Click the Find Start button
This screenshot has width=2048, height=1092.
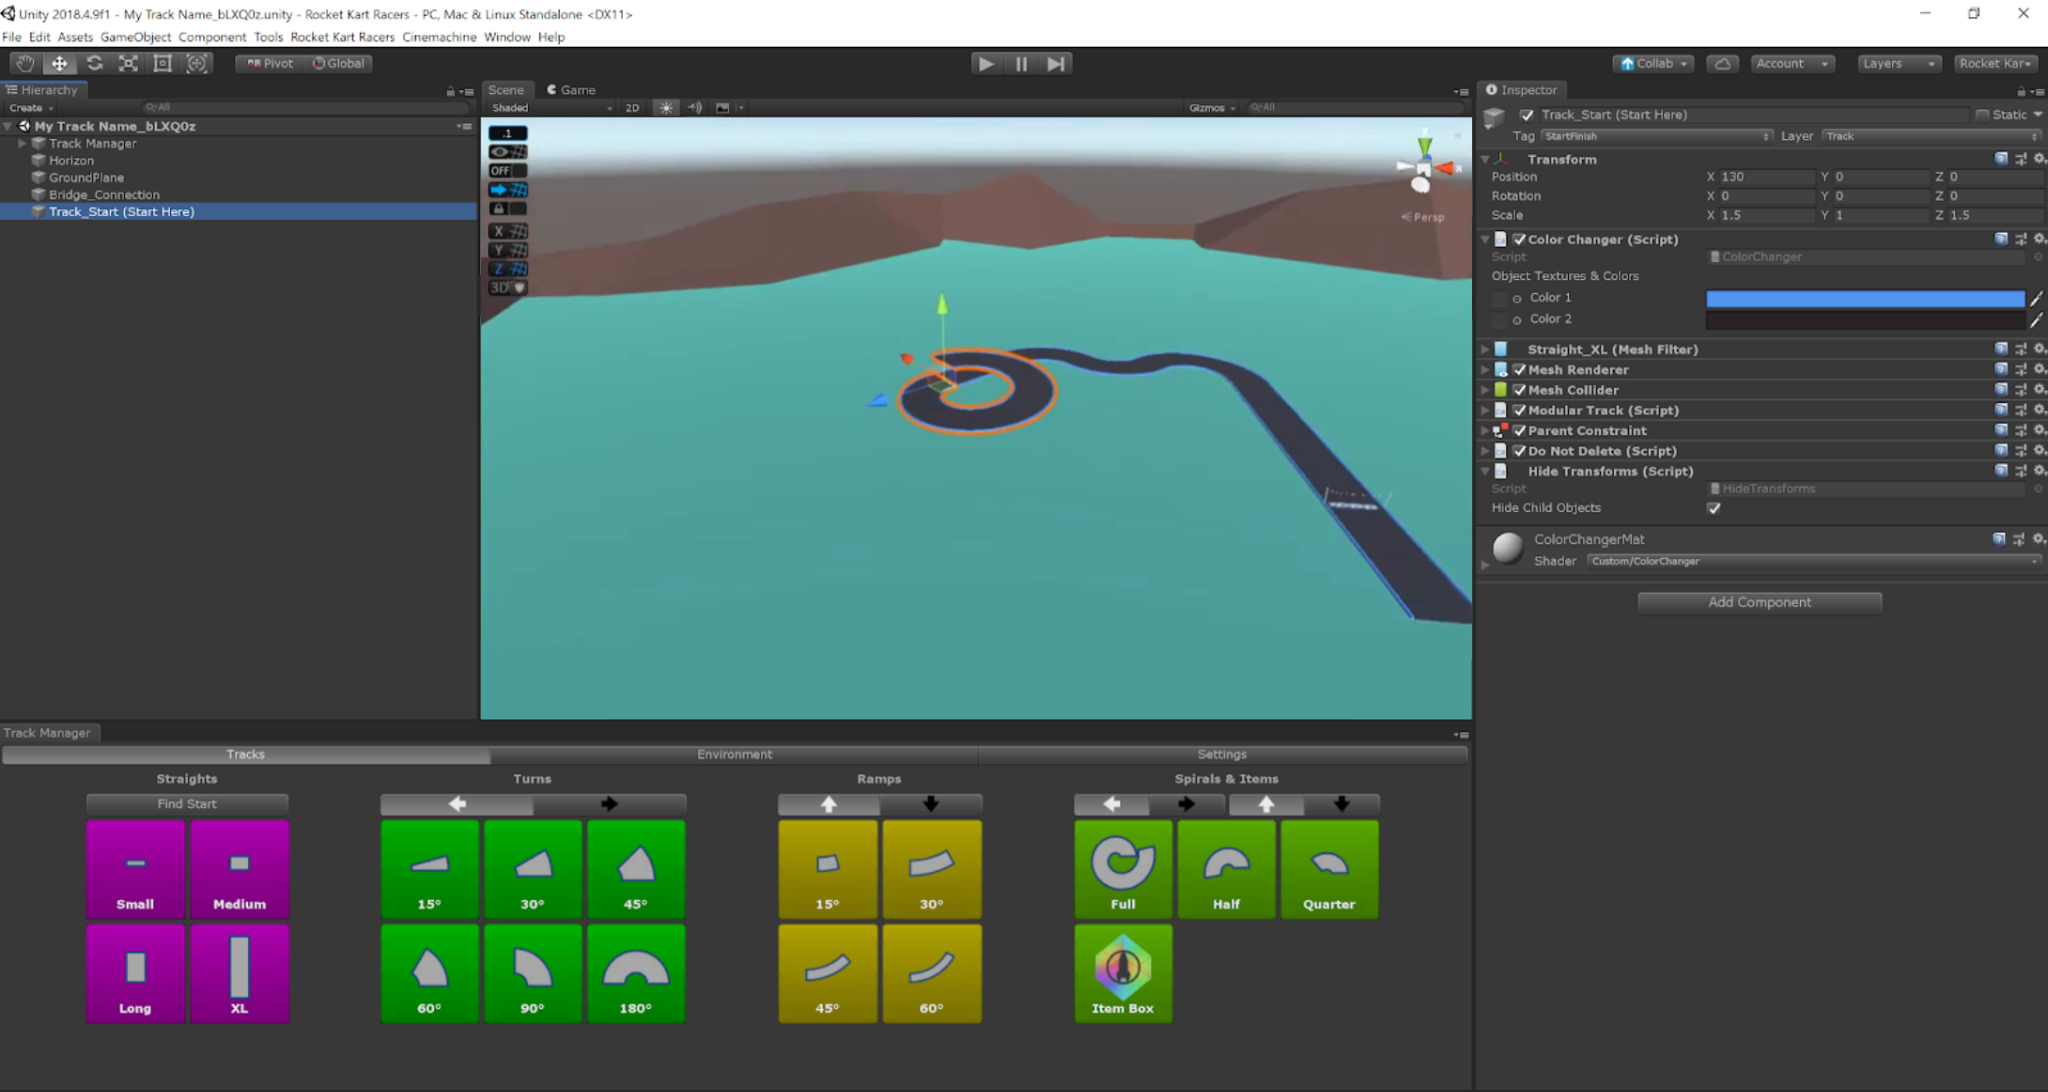click(187, 804)
